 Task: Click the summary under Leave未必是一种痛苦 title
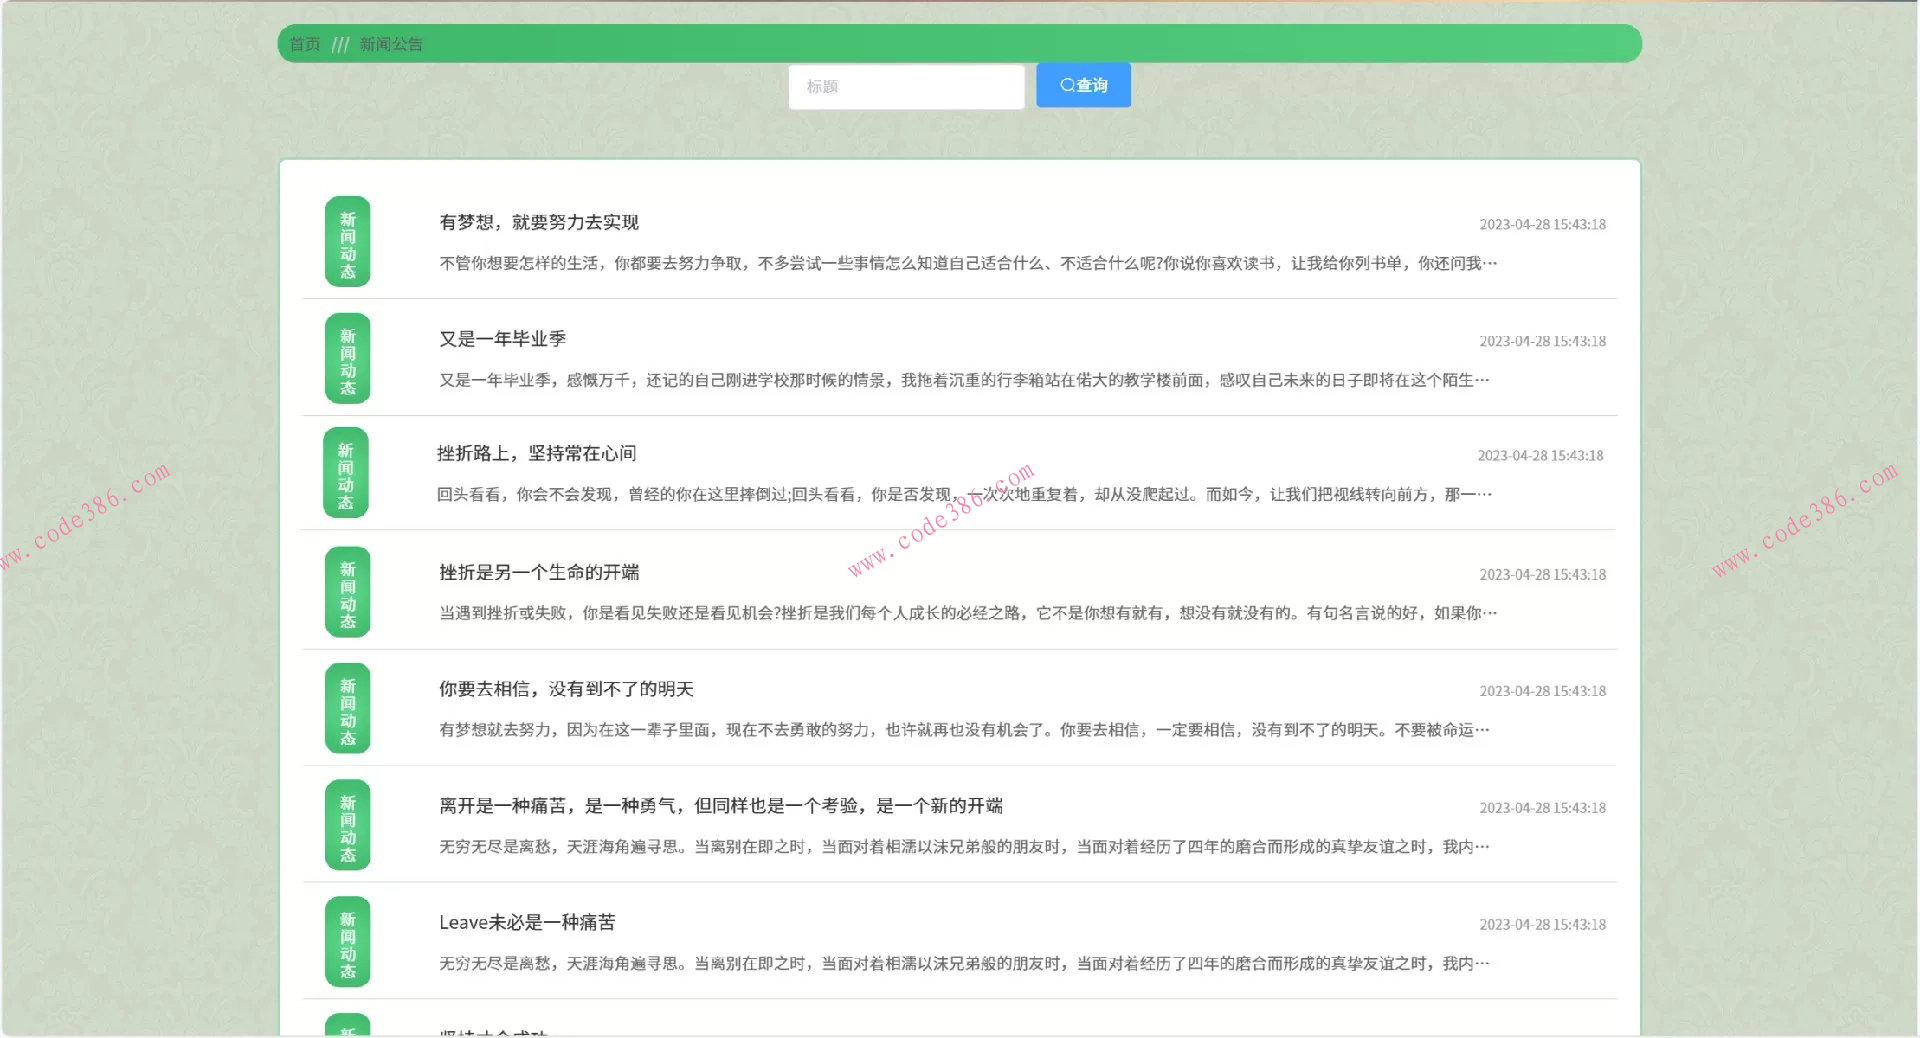(964, 964)
